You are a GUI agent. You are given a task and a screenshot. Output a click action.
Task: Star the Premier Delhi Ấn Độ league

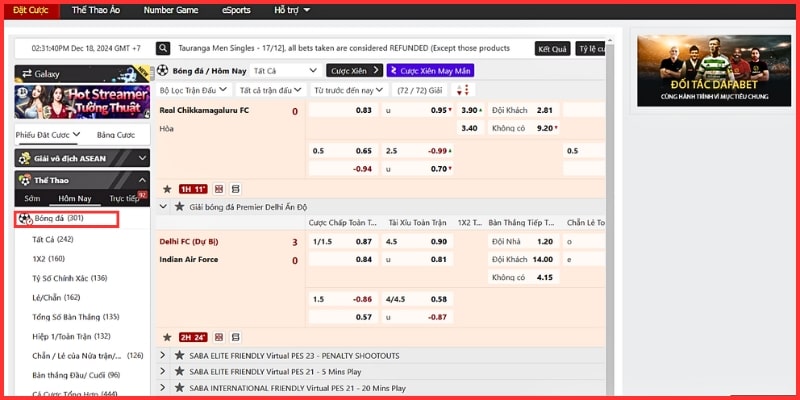179,206
